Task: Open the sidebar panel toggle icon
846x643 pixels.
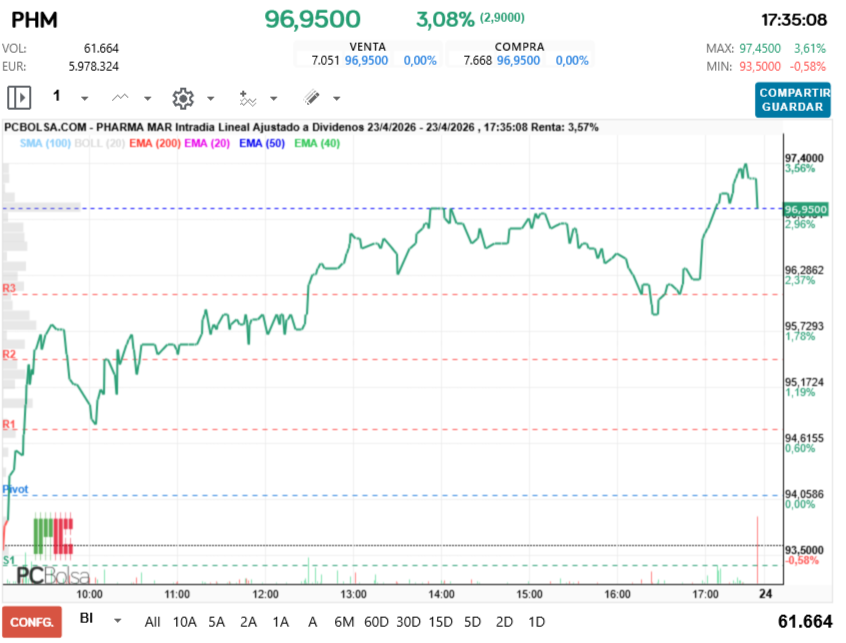Action: coord(18,97)
